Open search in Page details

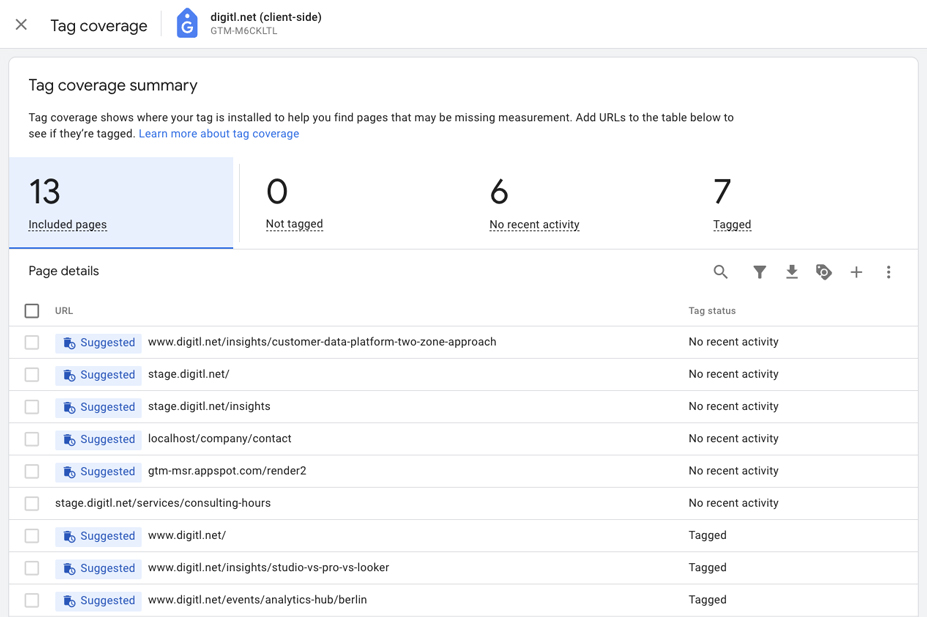tap(720, 272)
